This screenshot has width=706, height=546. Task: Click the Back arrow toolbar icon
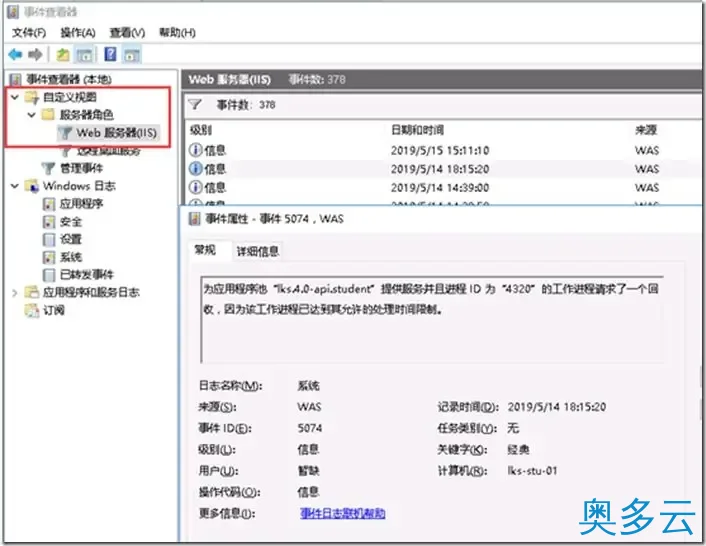pyautogui.click(x=15, y=55)
